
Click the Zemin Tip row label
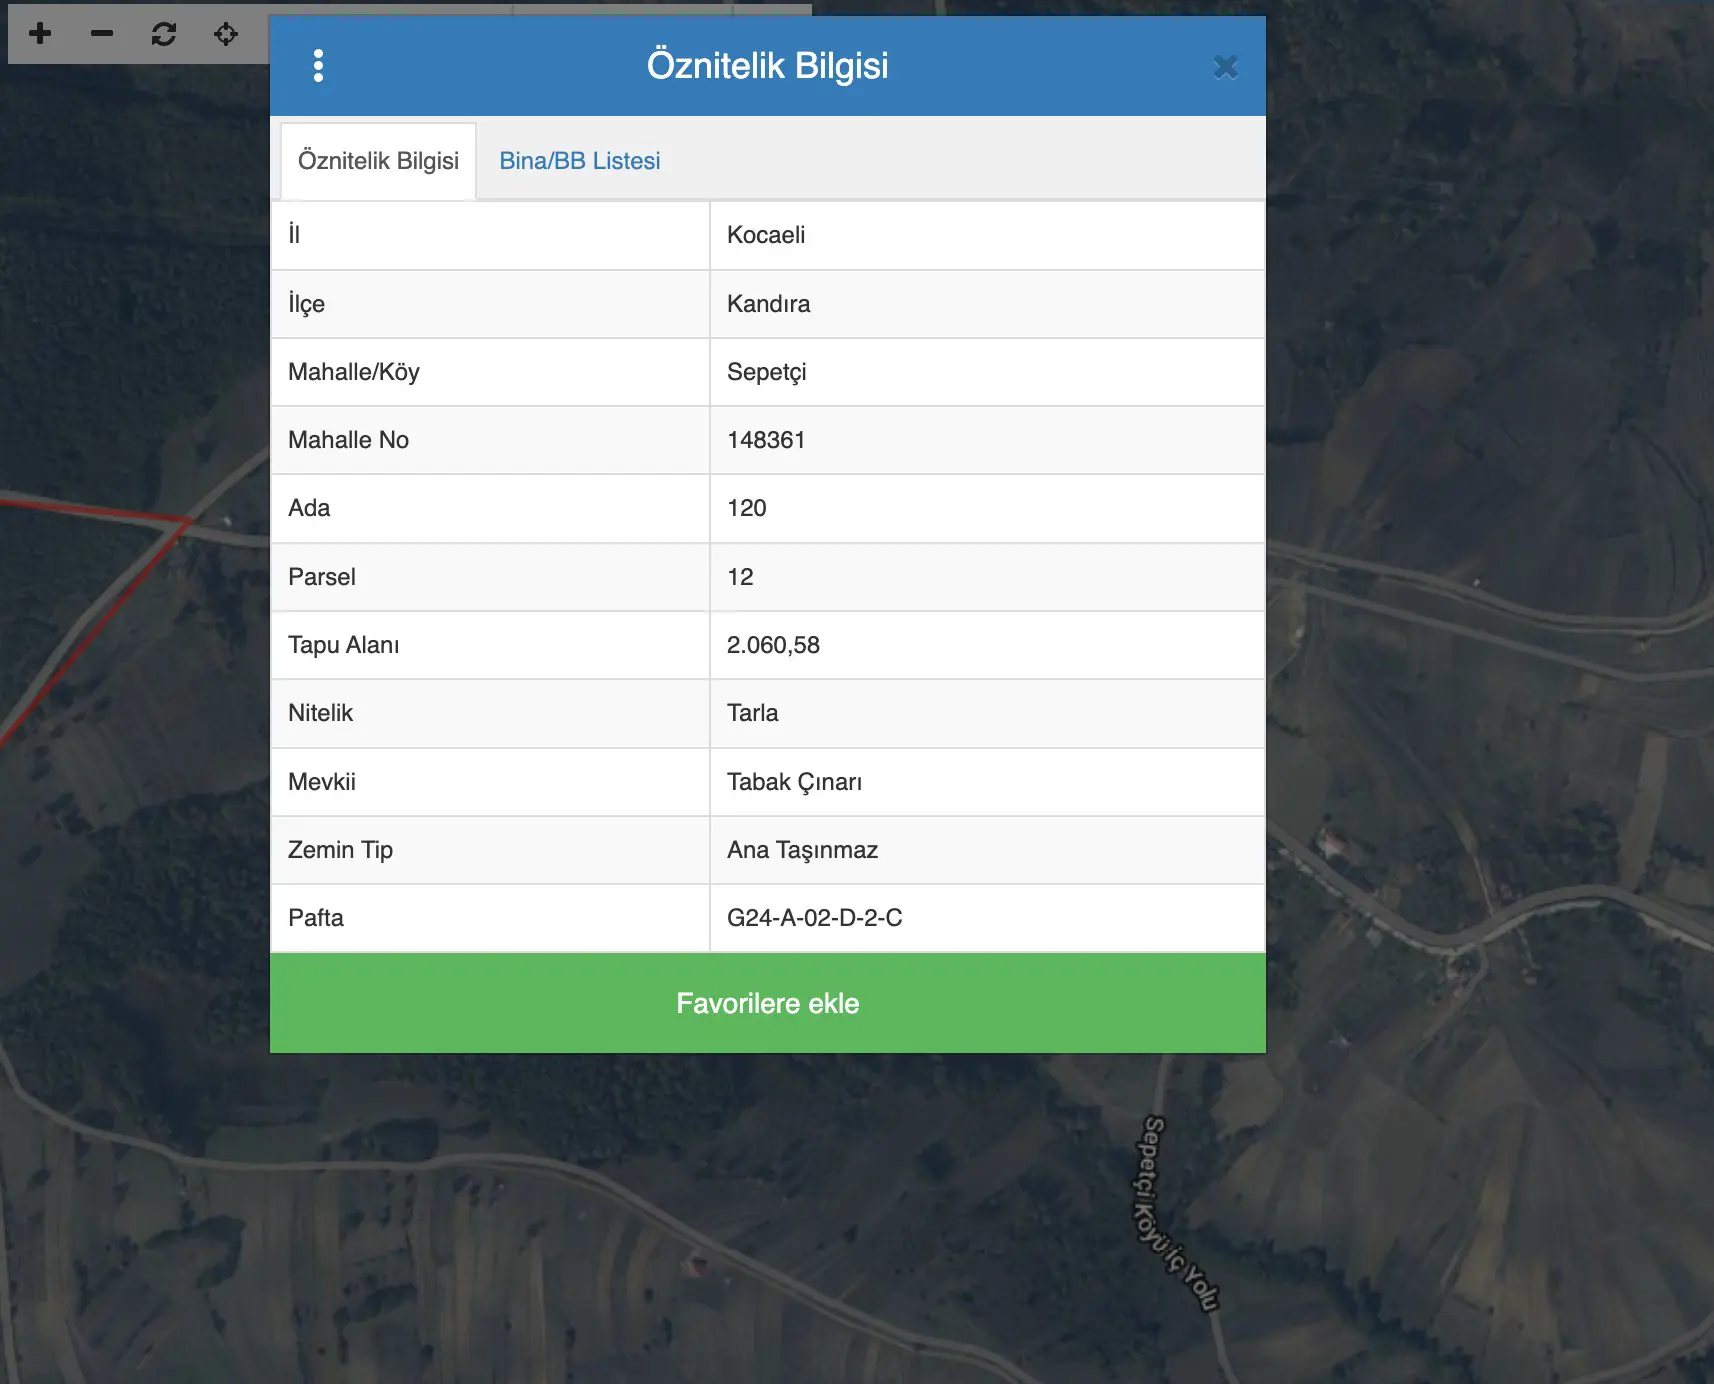click(x=340, y=850)
